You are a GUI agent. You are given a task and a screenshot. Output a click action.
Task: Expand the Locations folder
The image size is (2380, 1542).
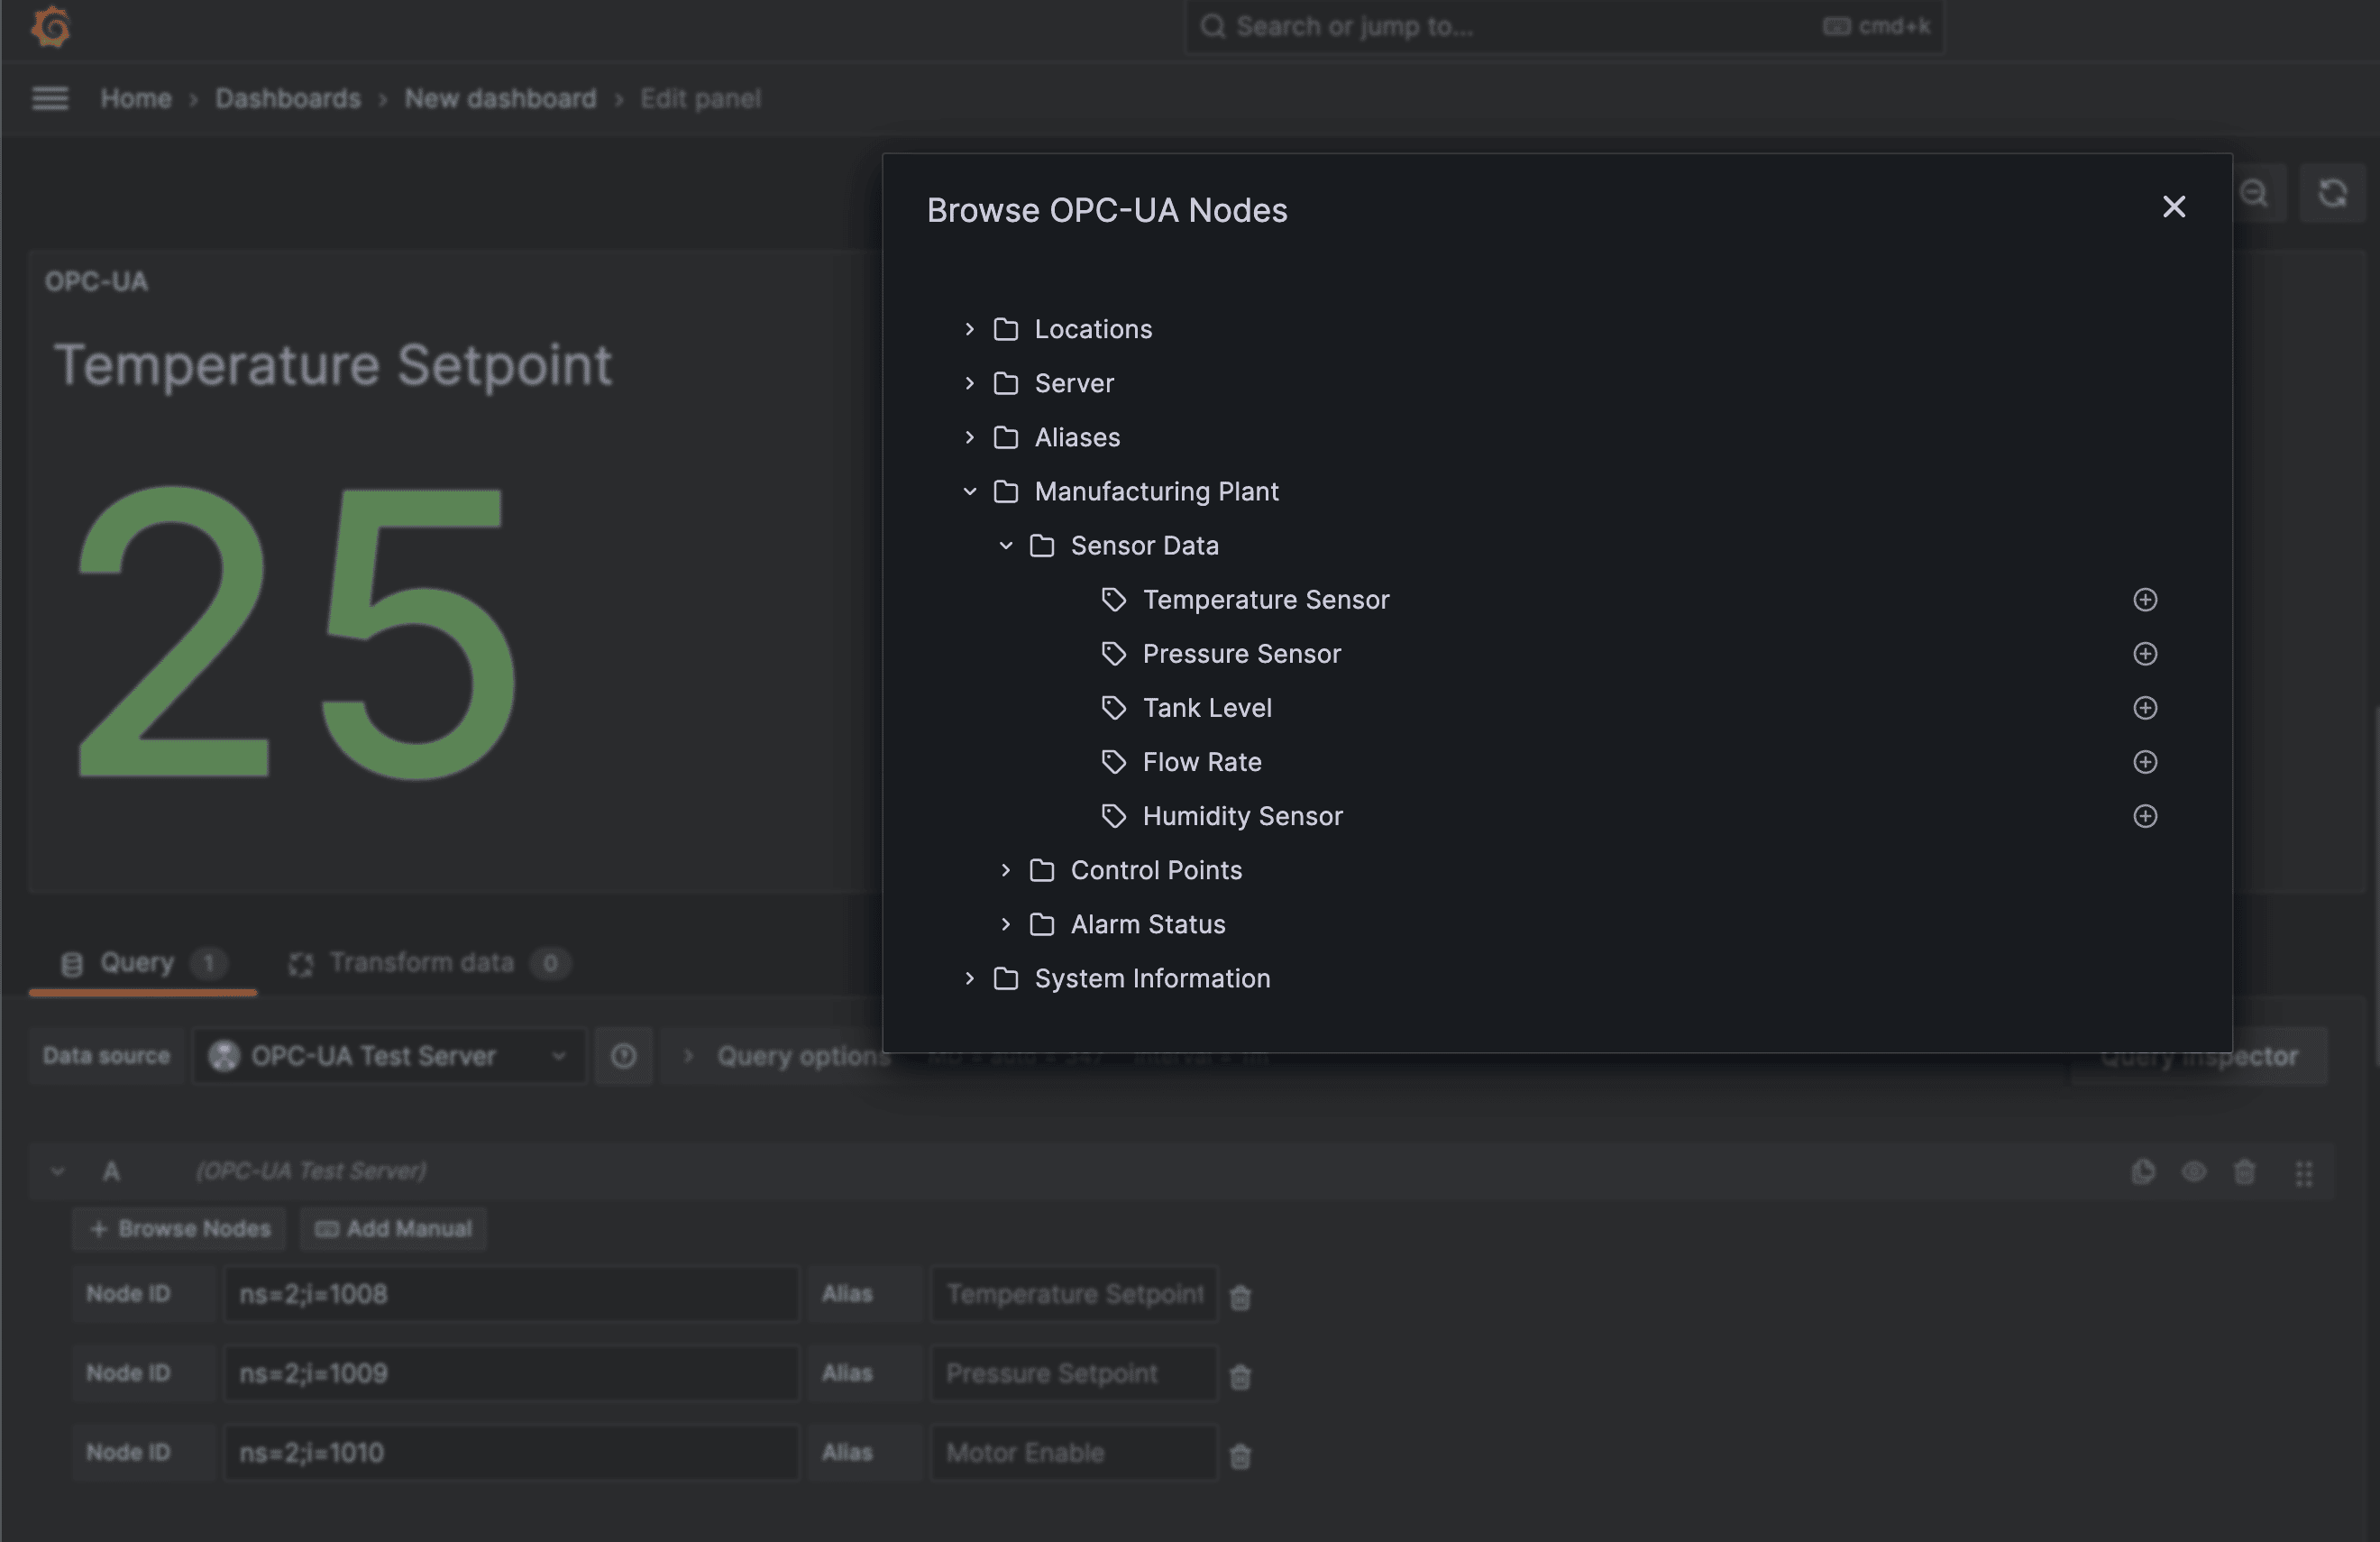[x=969, y=329]
